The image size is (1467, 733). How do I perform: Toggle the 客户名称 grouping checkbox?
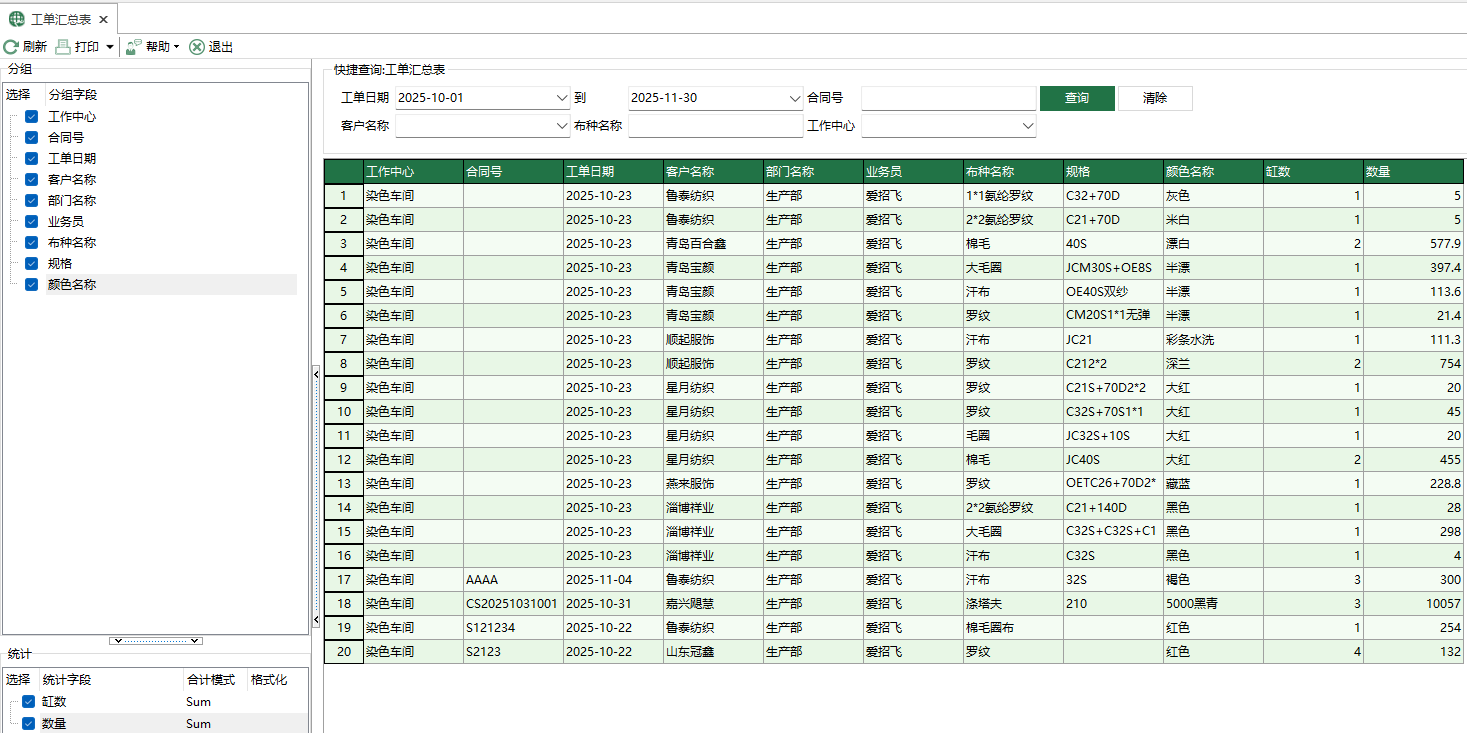coord(31,180)
